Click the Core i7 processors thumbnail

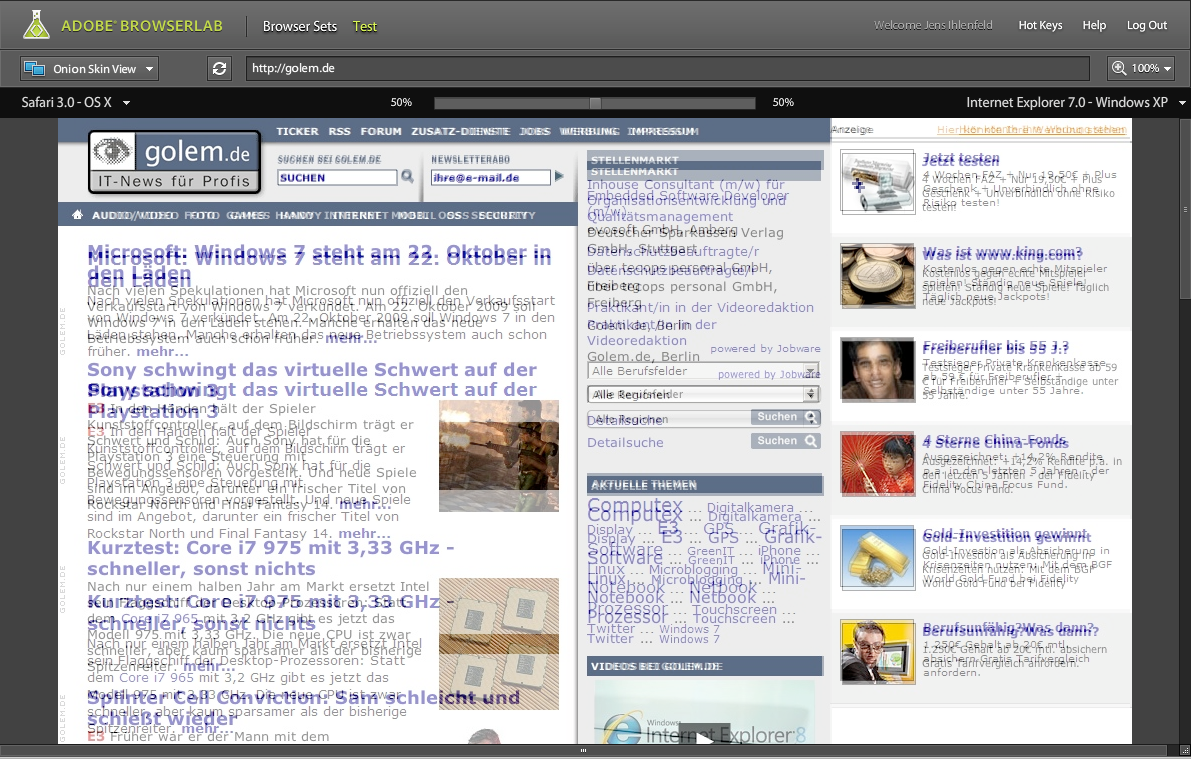click(499, 644)
